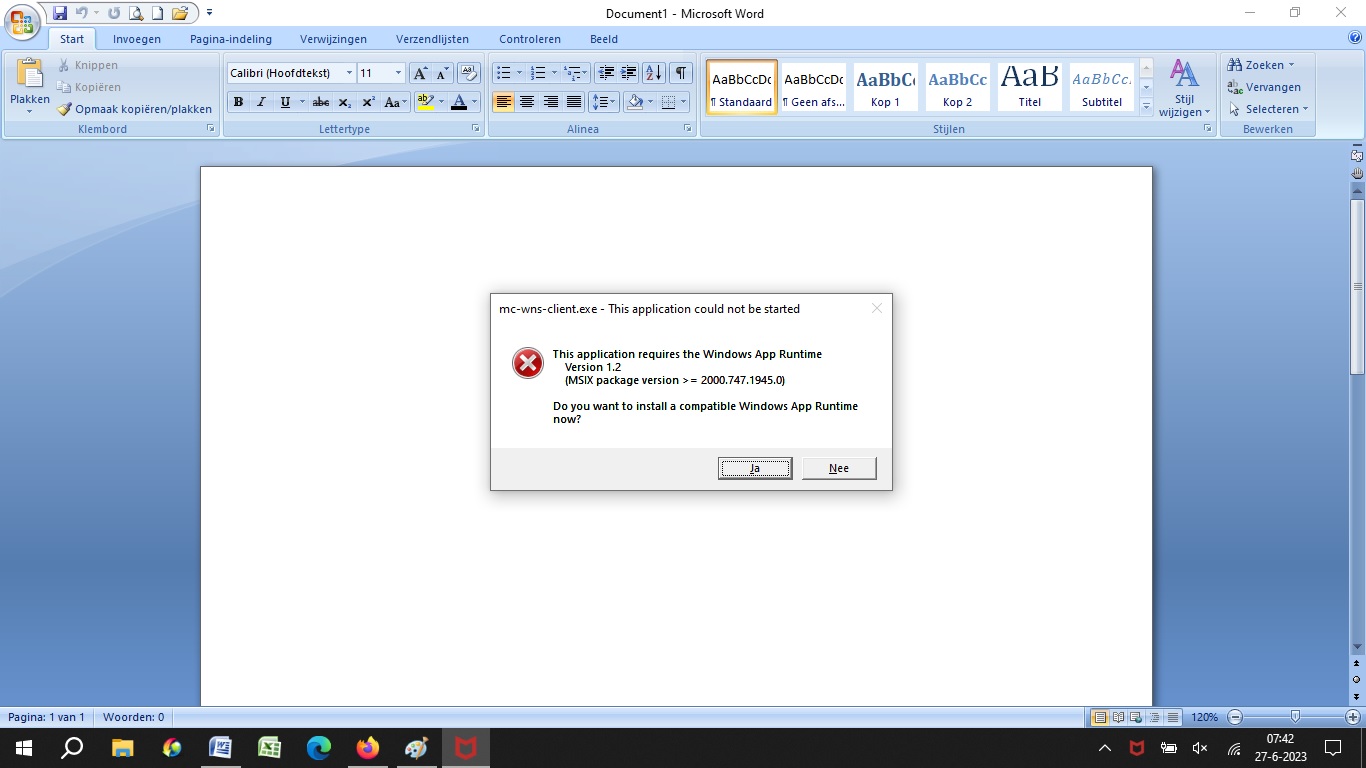Viewport: 1366px width, 768px height.
Task: Open the Verzendlijsten tab
Action: point(432,39)
